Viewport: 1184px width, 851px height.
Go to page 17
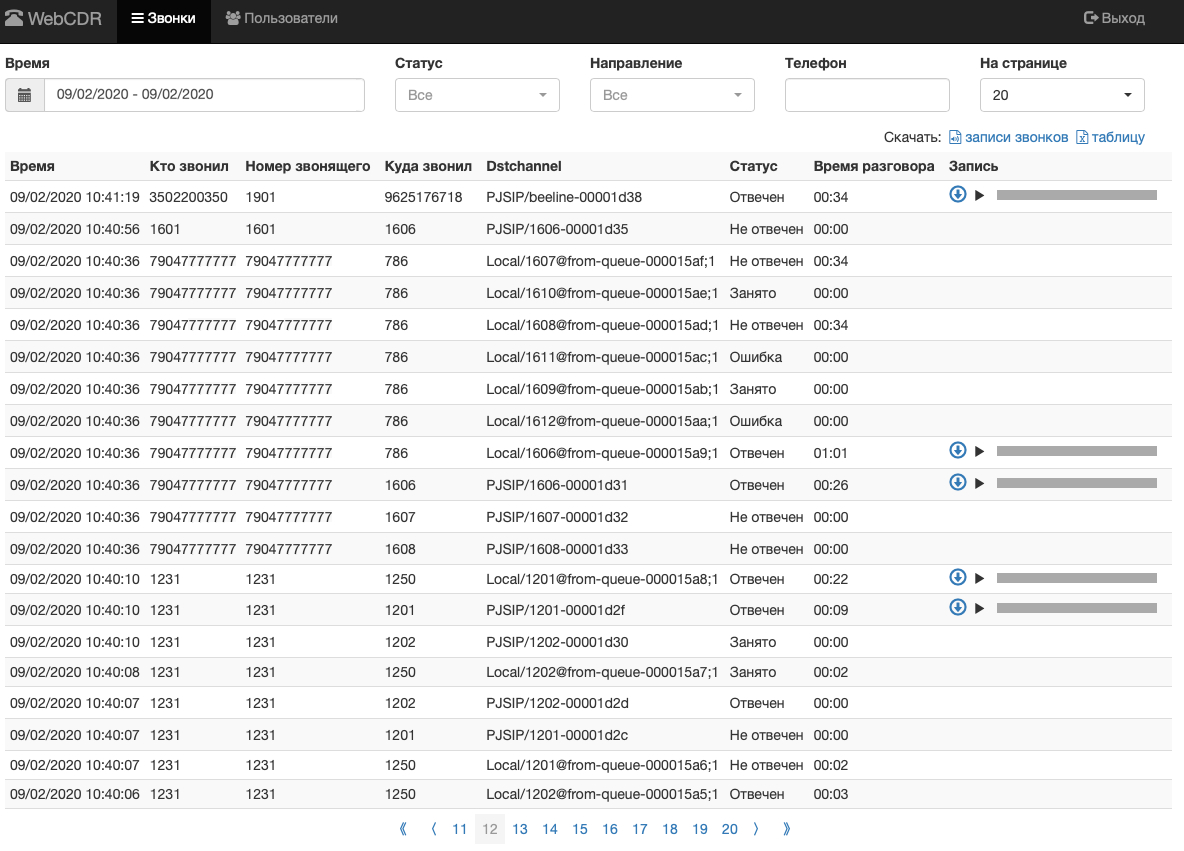640,829
